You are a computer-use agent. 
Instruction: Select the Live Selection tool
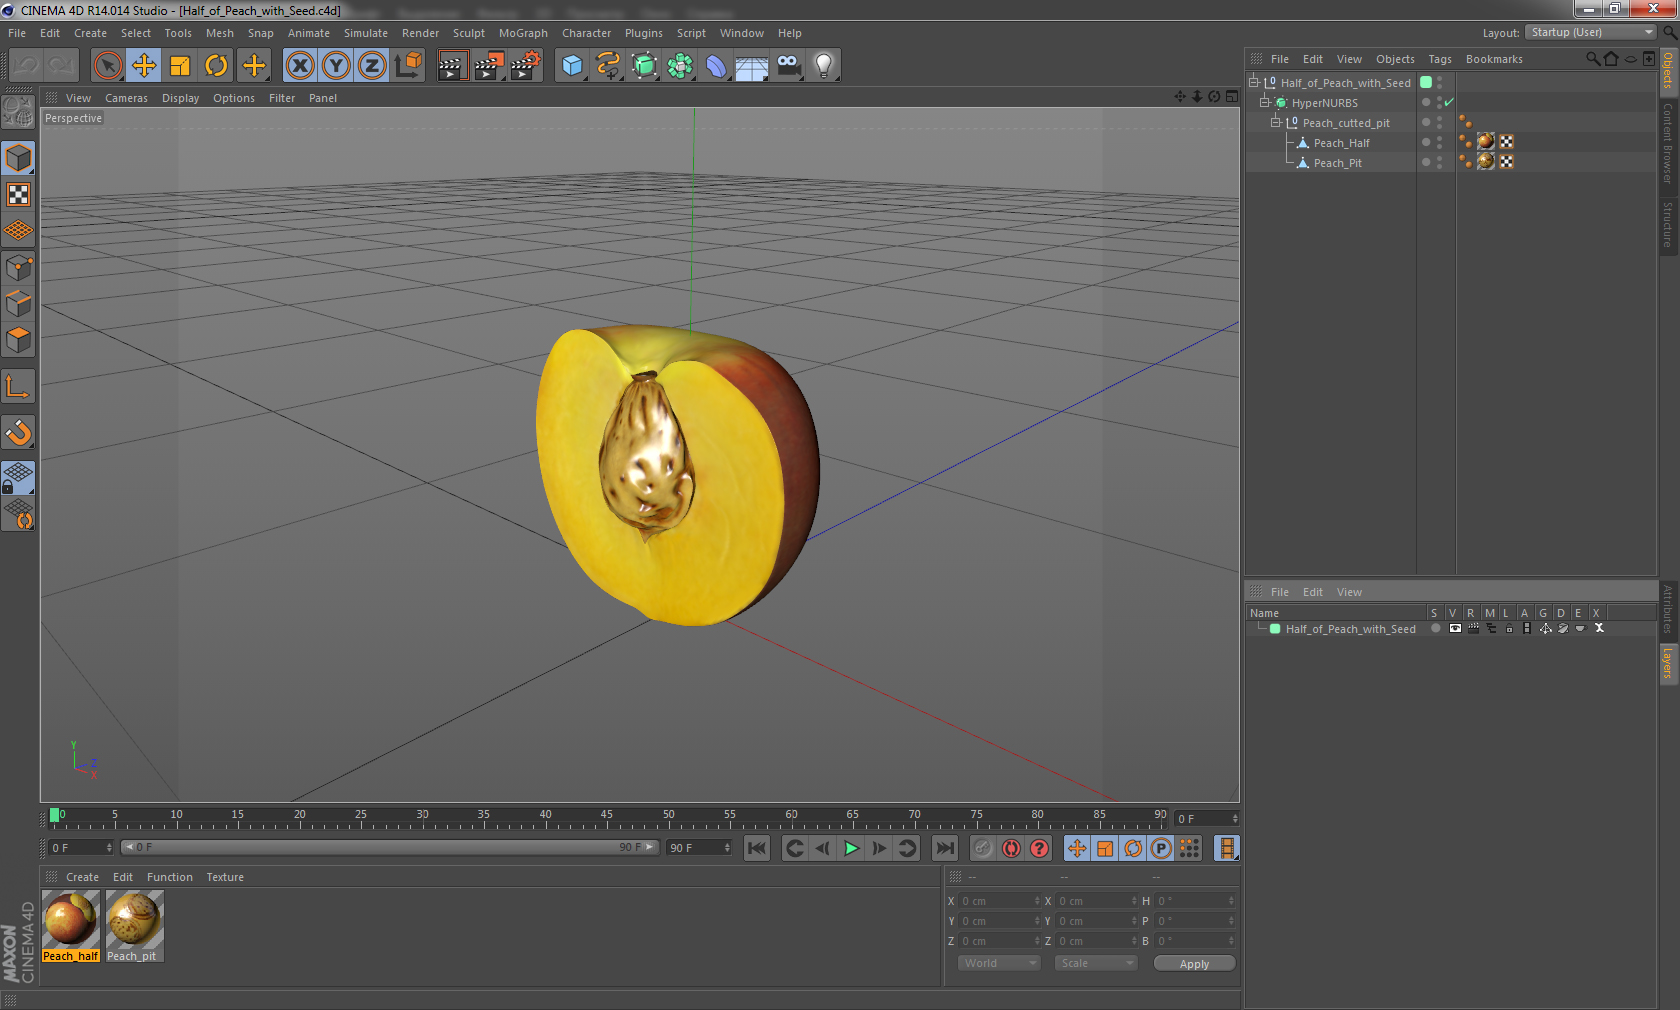click(108, 66)
